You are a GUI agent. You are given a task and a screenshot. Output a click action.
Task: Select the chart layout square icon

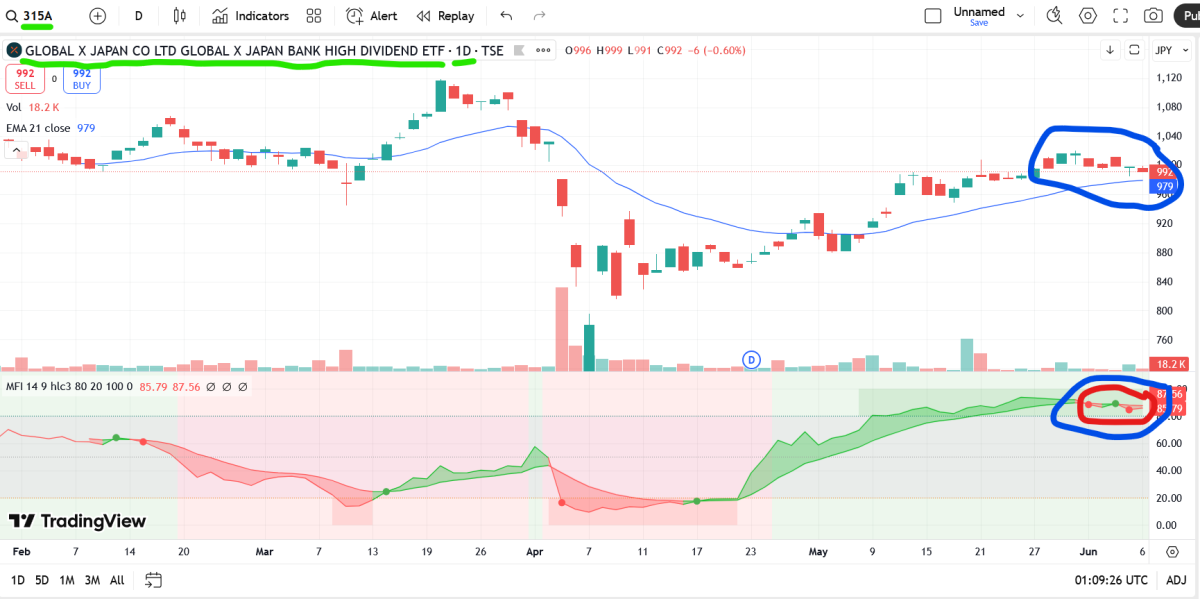(x=933, y=16)
